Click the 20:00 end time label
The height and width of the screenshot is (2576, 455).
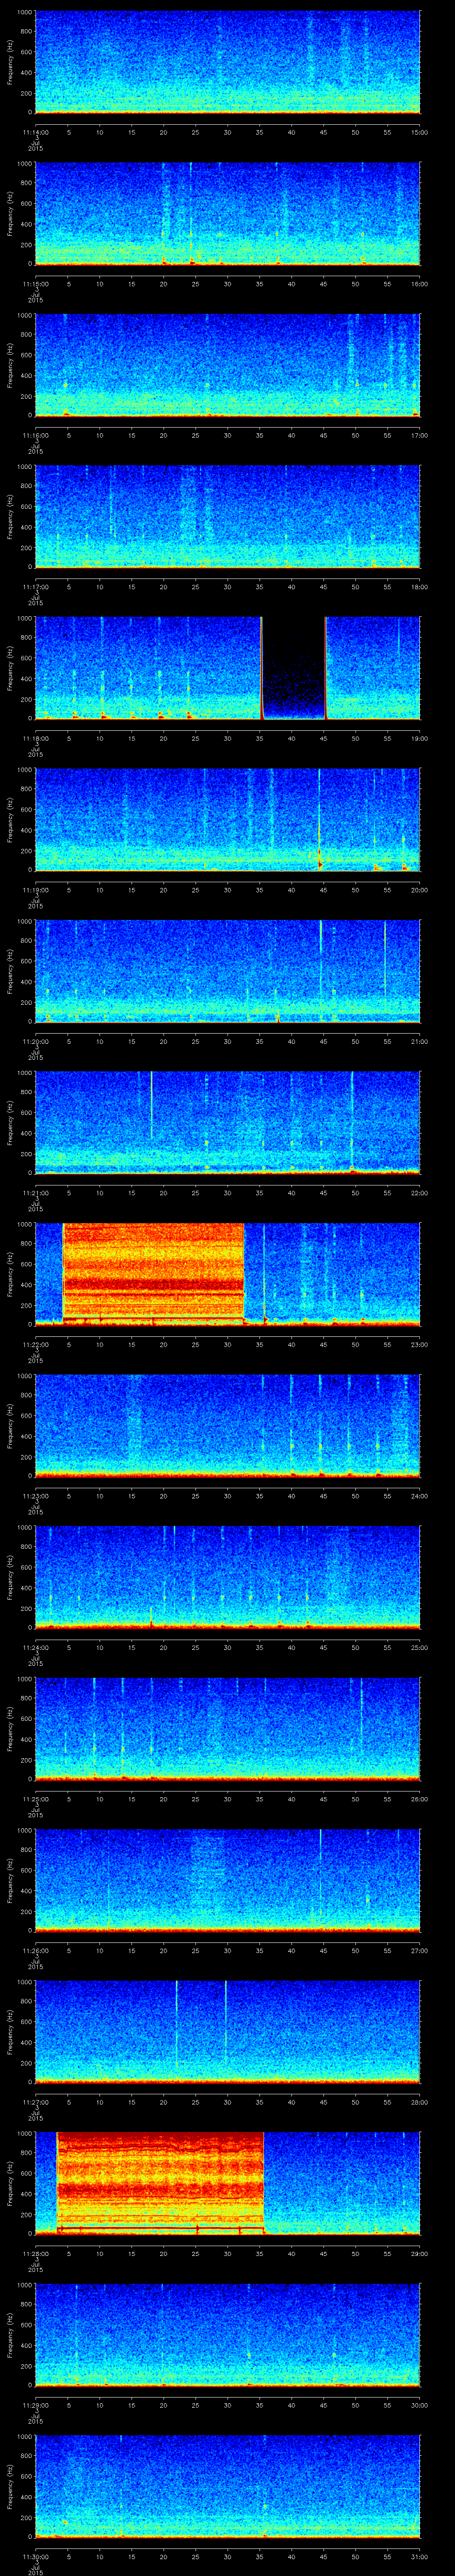pyautogui.click(x=420, y=890)
